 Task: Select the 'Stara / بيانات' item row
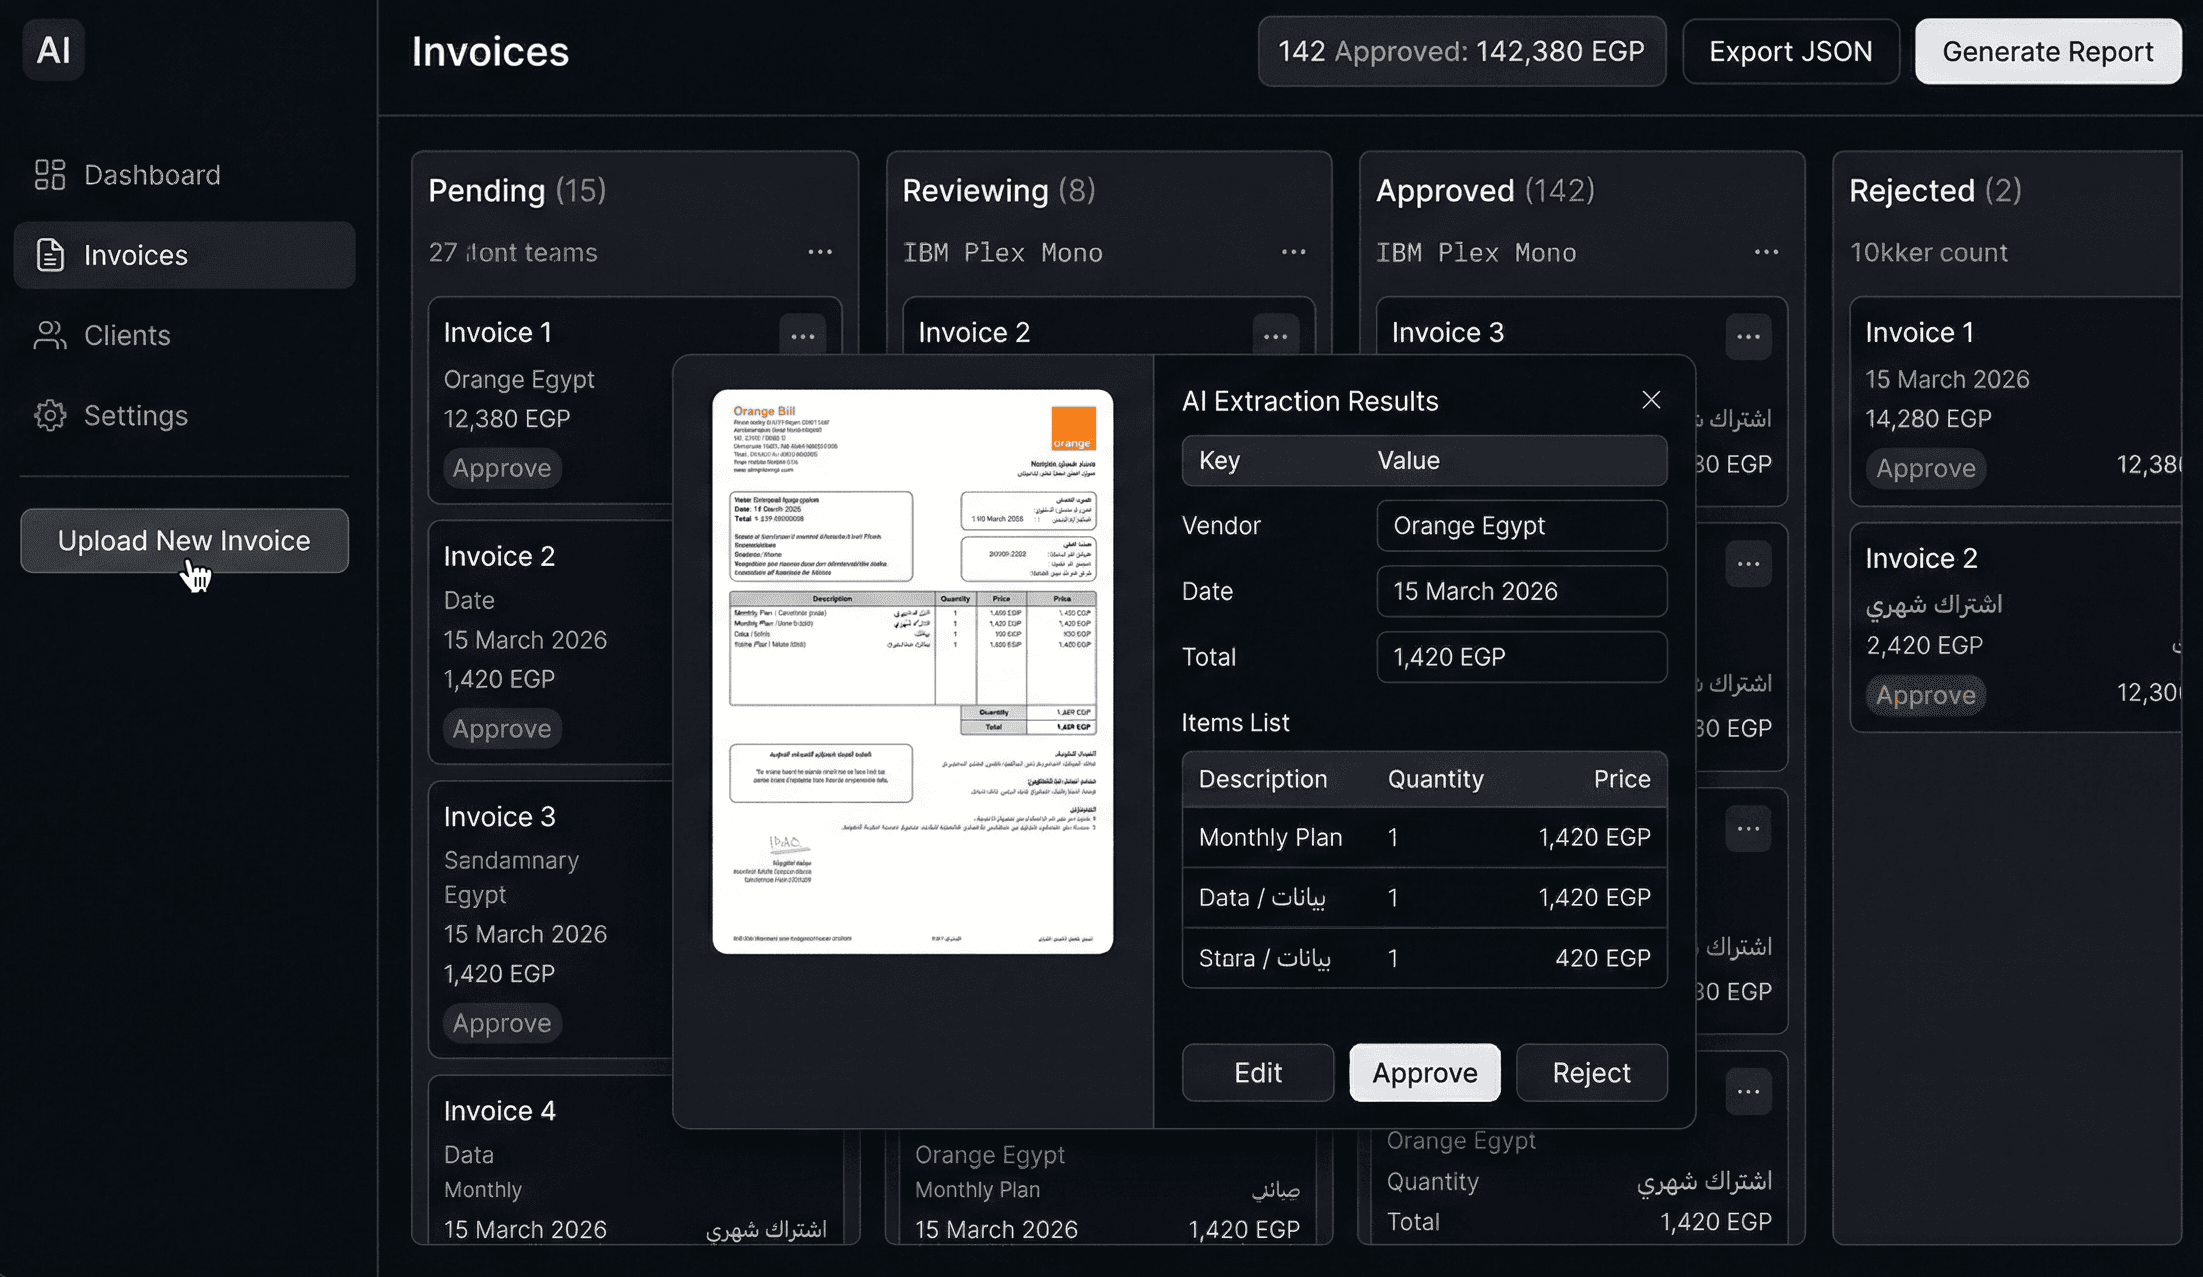pyautogui.click(x=1424, y=958)
